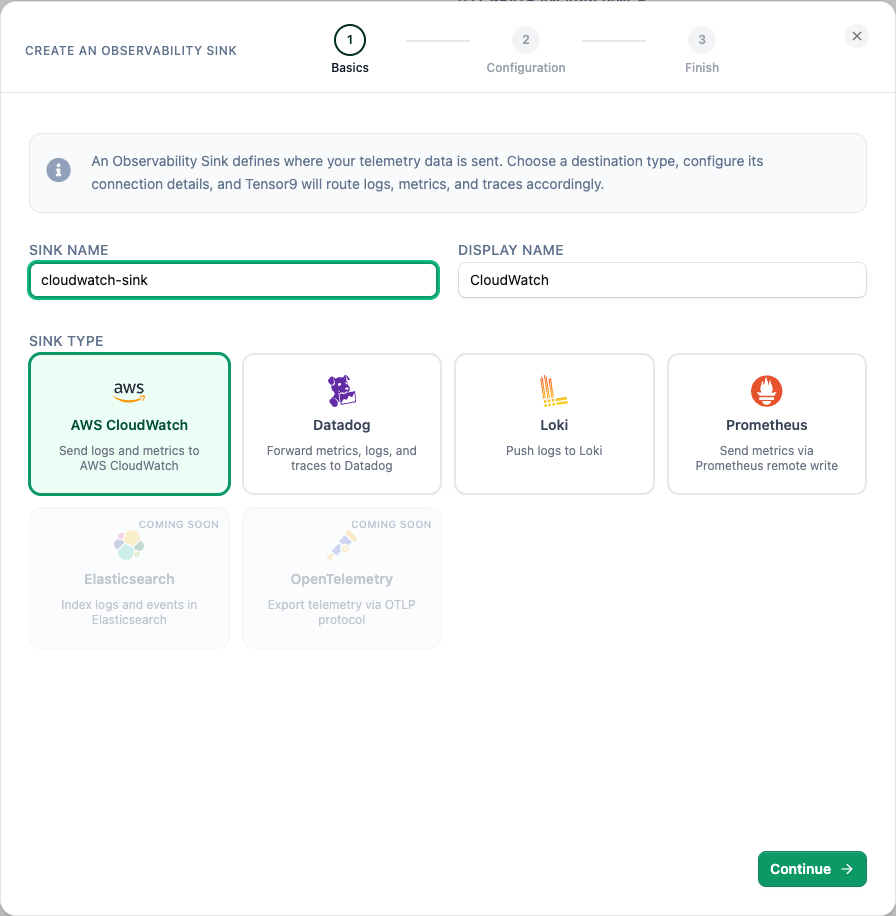Go to step 1 Basics
The height and width of the screenshot is (916, 896).
tap(350, 50)
